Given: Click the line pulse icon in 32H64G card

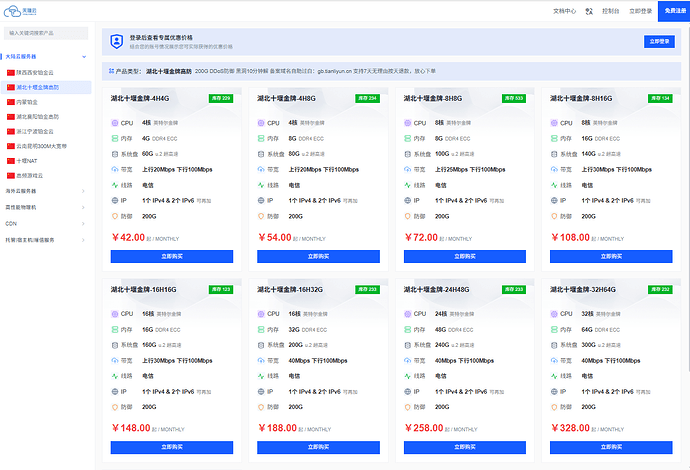Looking at the screenshot, I should pyautogui.click(x=554, y=376).
